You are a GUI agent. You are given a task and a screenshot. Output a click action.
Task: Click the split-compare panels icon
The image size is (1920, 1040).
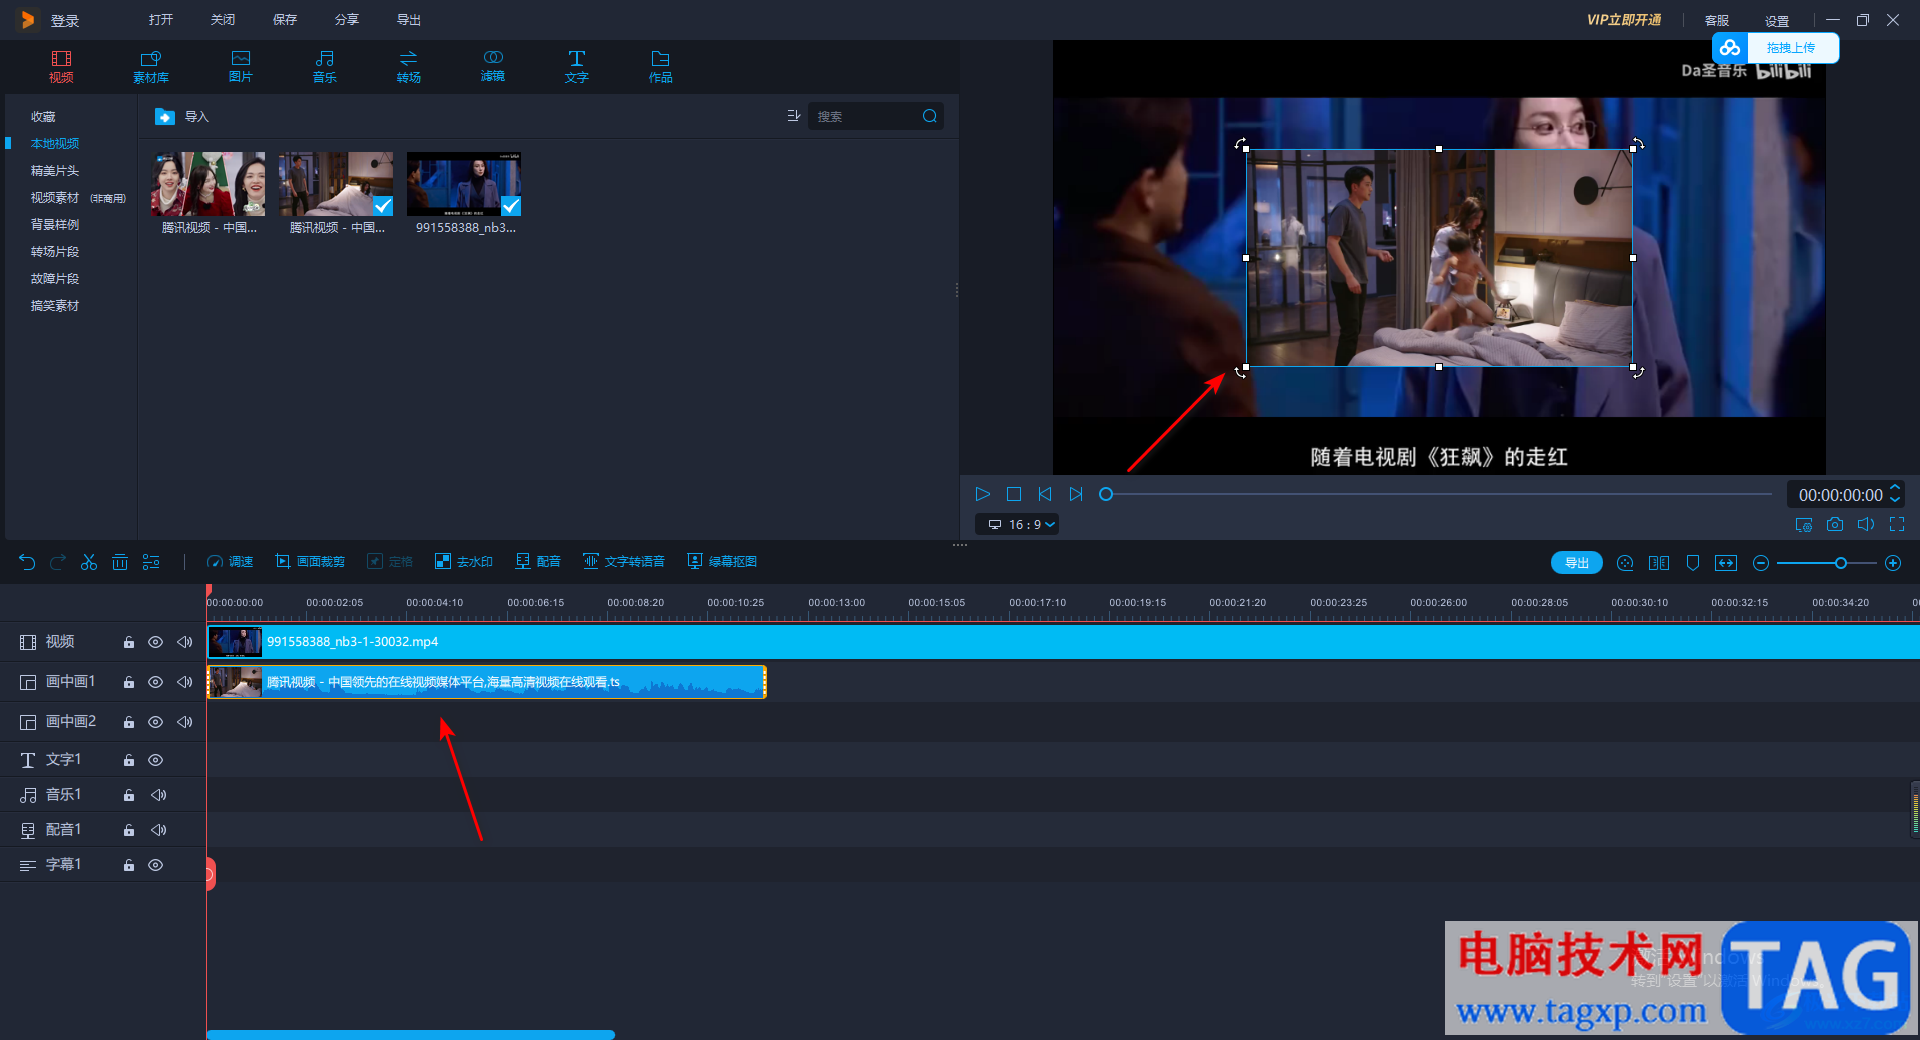1659,563
